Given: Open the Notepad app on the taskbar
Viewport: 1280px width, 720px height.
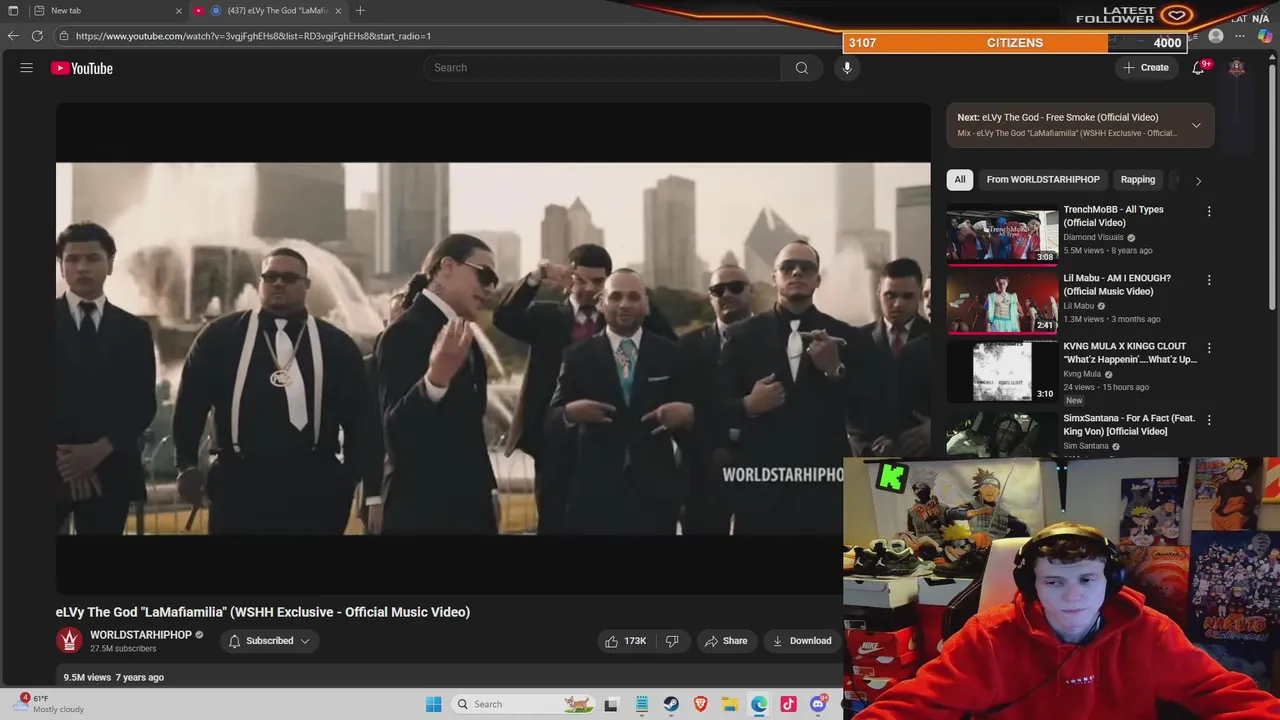Looking at the screenshot, I should 641,704.
